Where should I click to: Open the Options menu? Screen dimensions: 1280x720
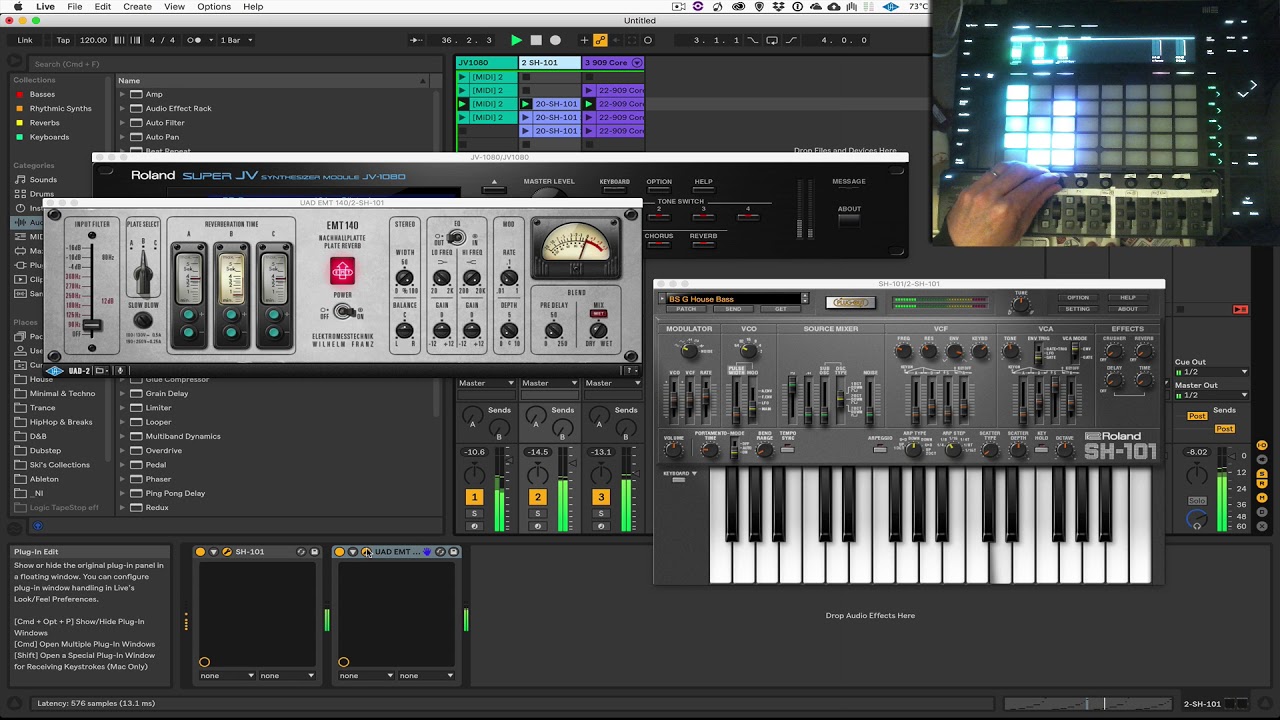click(214, 7)
